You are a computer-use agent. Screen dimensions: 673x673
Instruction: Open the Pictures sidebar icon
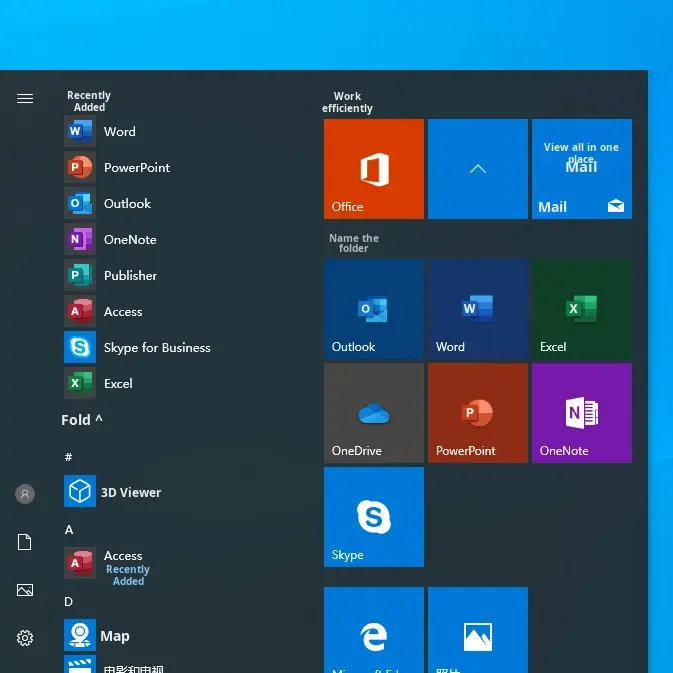click(x=25, y=590)
